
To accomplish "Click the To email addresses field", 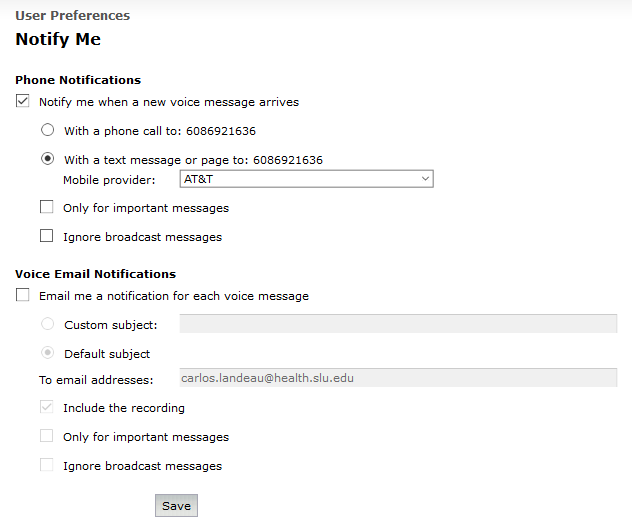I will (x=398, y=378).
